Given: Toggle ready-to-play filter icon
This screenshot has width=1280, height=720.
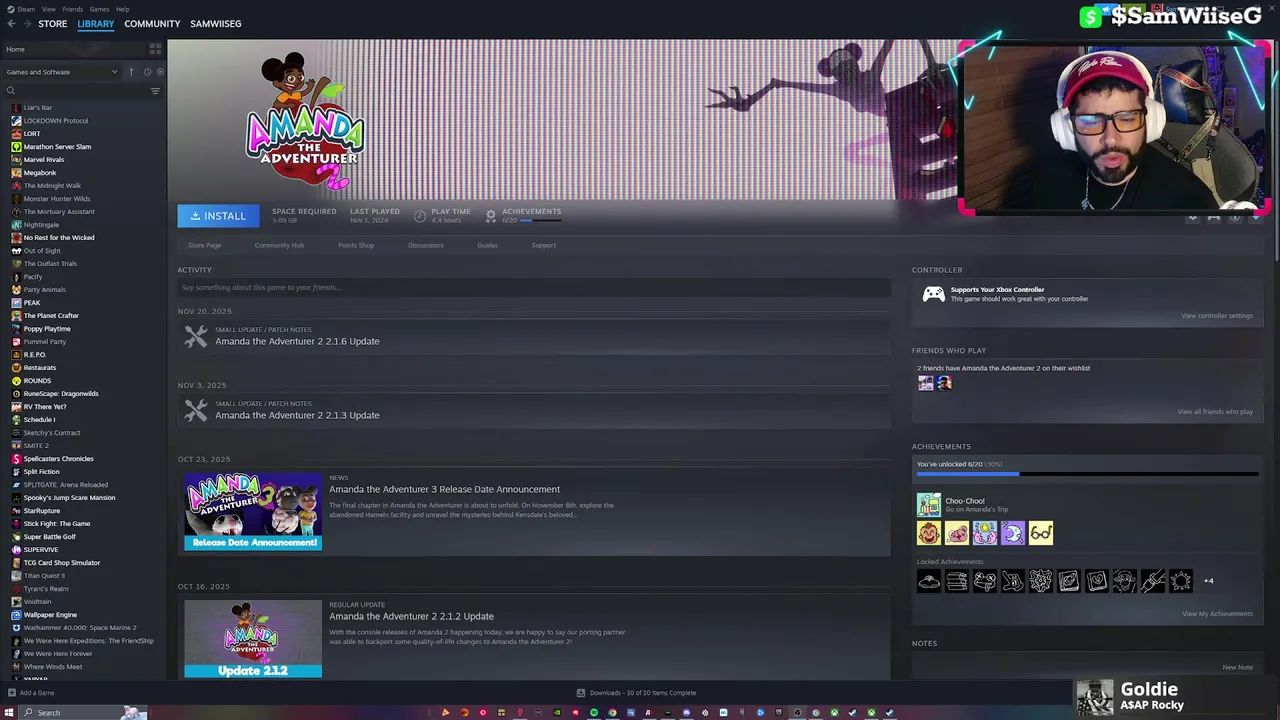Looking at the screenshot, I should point(160,72).
